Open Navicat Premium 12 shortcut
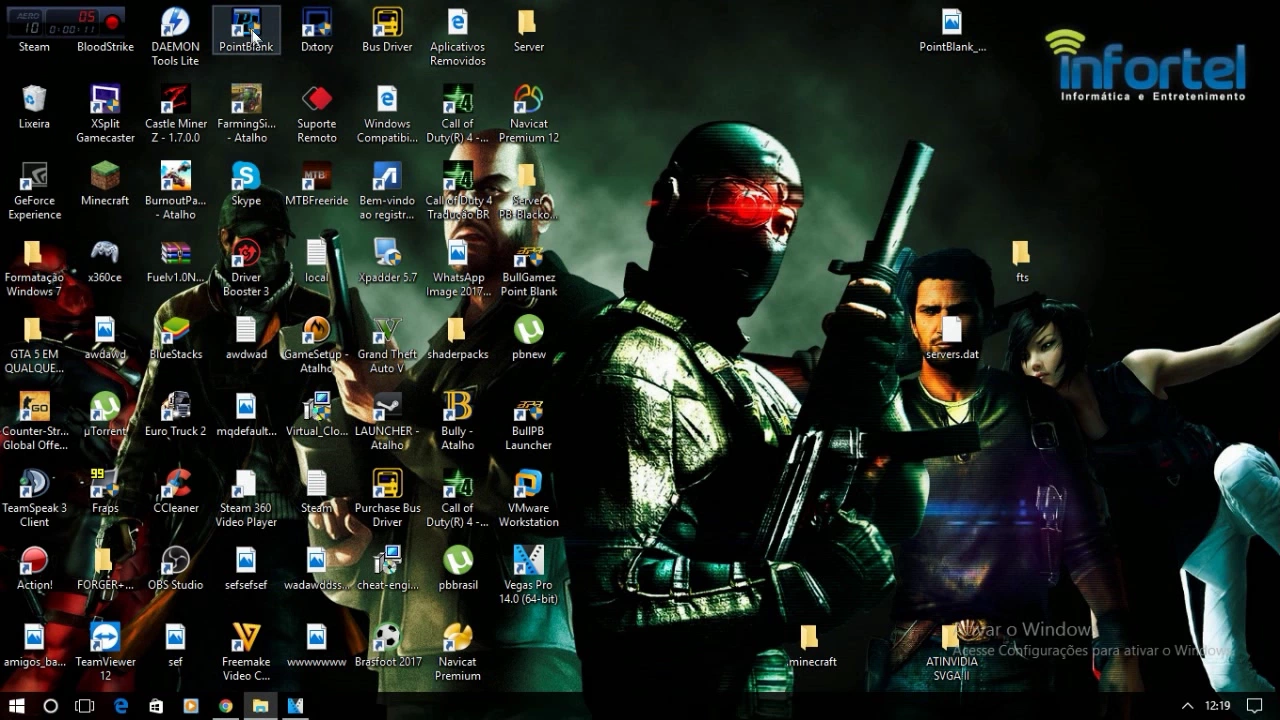Viewport: 1280px width, 720px height. (528, 114)
